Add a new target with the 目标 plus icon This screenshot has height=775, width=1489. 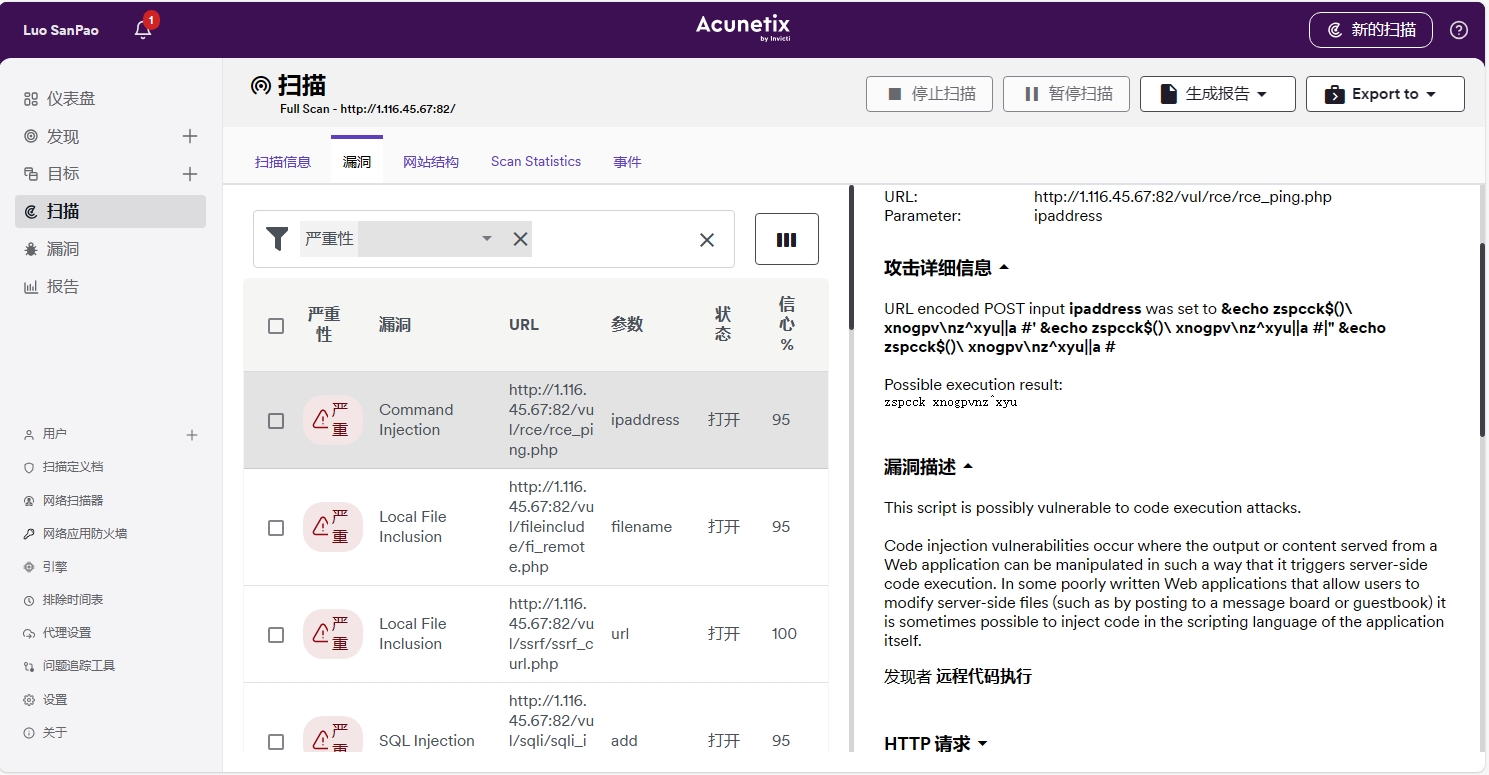pyautogui.click(x=190, y=174)
